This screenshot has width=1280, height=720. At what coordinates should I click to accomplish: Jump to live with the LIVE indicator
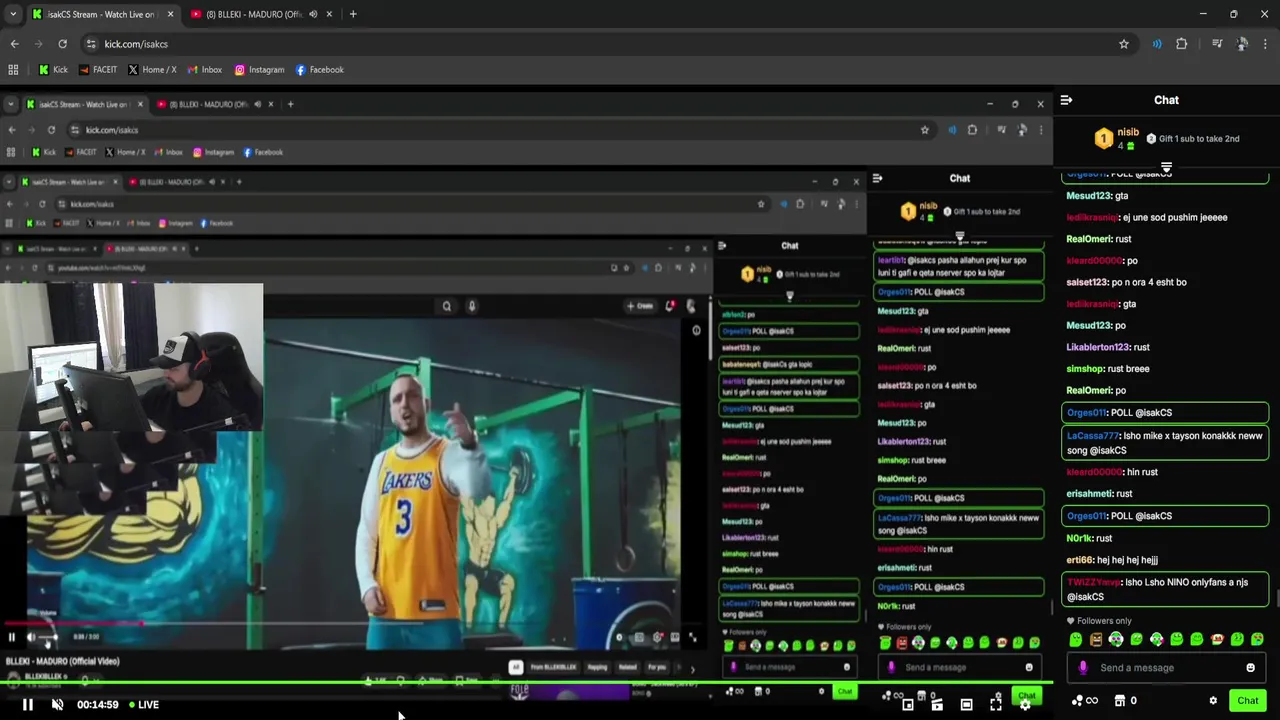143,705
